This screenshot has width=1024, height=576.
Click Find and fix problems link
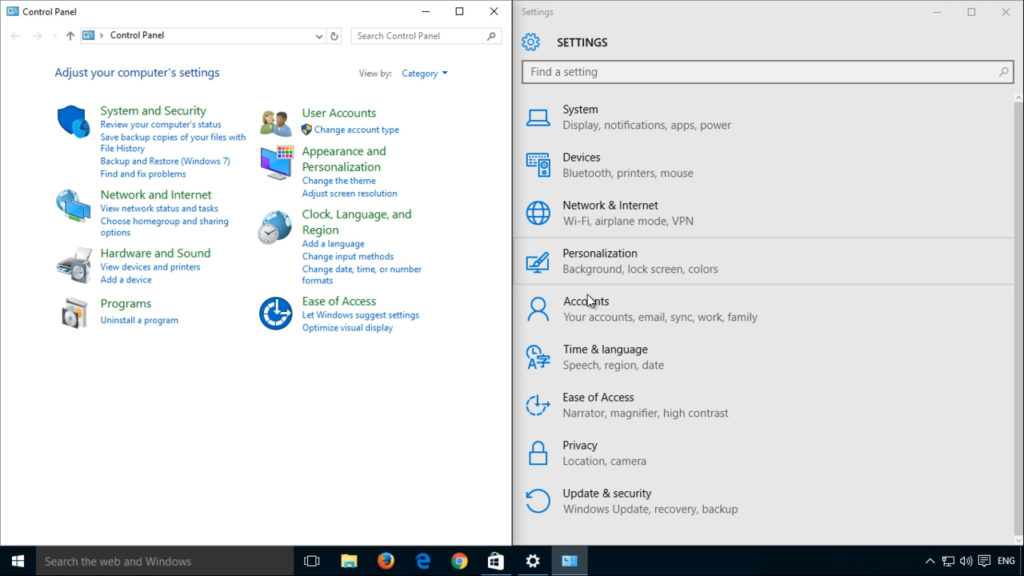click(143, 174)
